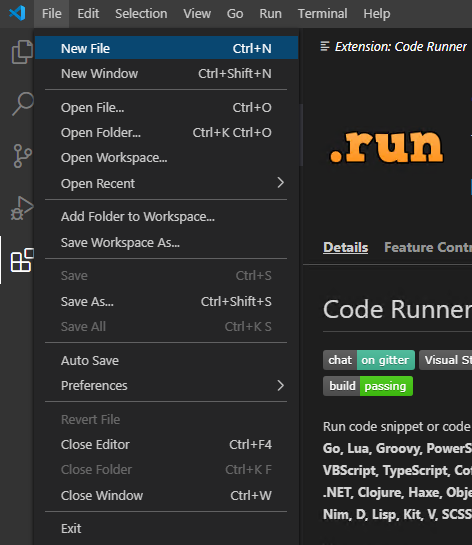
Task: Expand the Open Recent submenu
Action: (x=166, y=183)
